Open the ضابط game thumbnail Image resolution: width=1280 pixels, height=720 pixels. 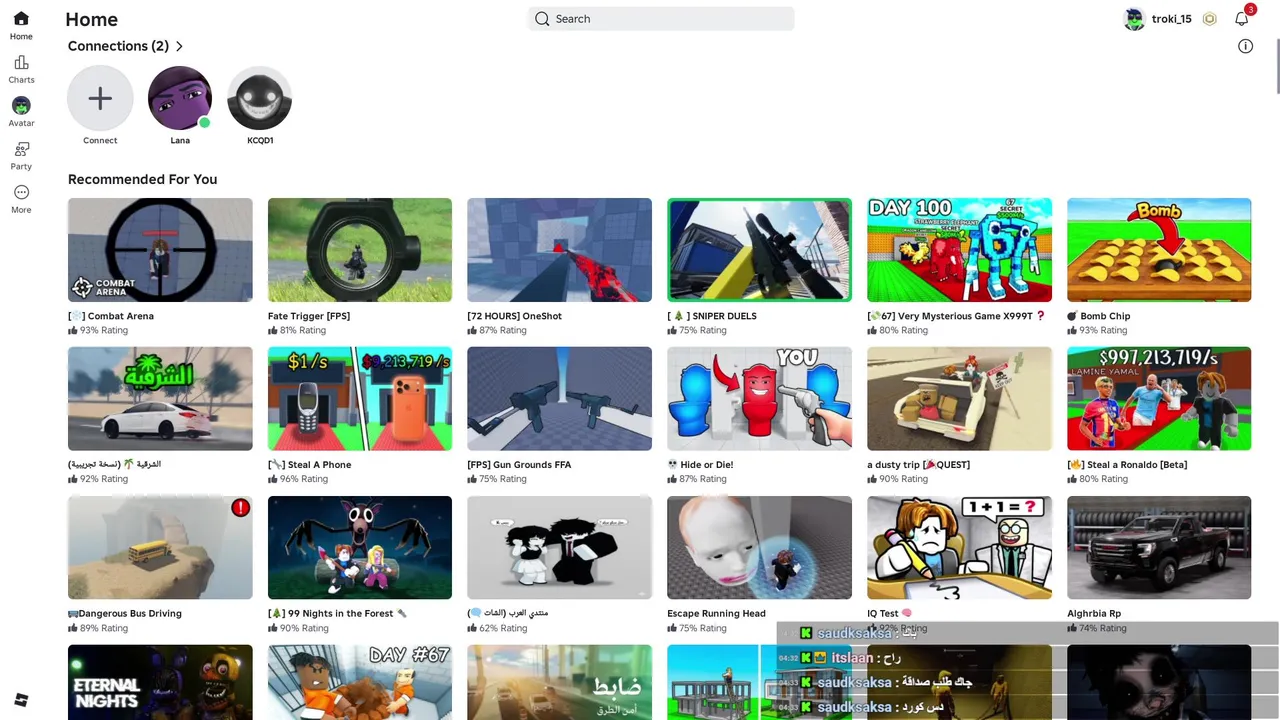(559, 682)
